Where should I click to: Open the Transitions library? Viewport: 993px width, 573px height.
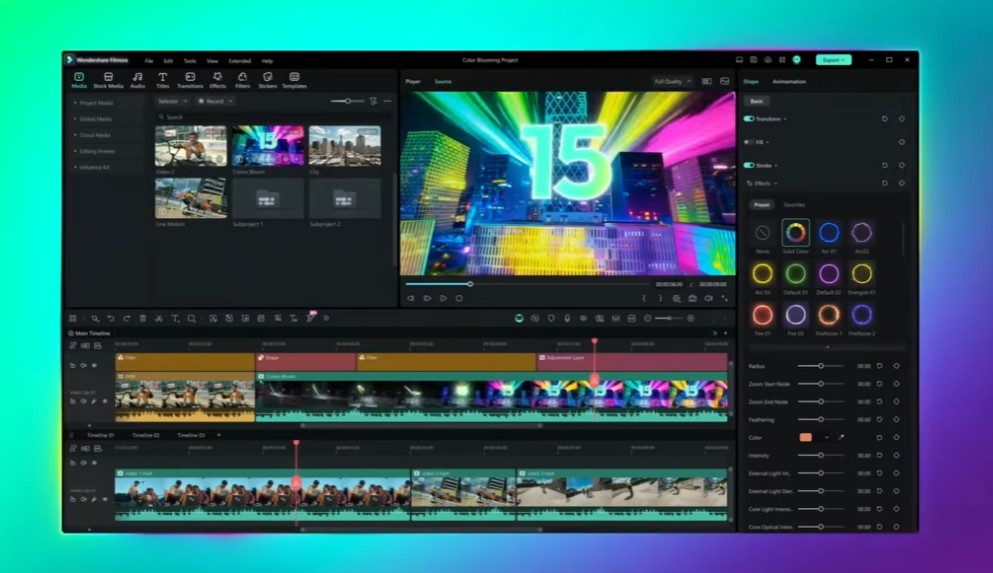tap(190, 80)
